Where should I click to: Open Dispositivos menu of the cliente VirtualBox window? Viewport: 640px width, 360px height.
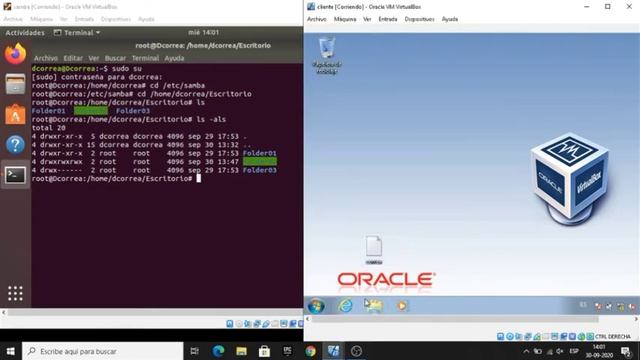point(420,19)
